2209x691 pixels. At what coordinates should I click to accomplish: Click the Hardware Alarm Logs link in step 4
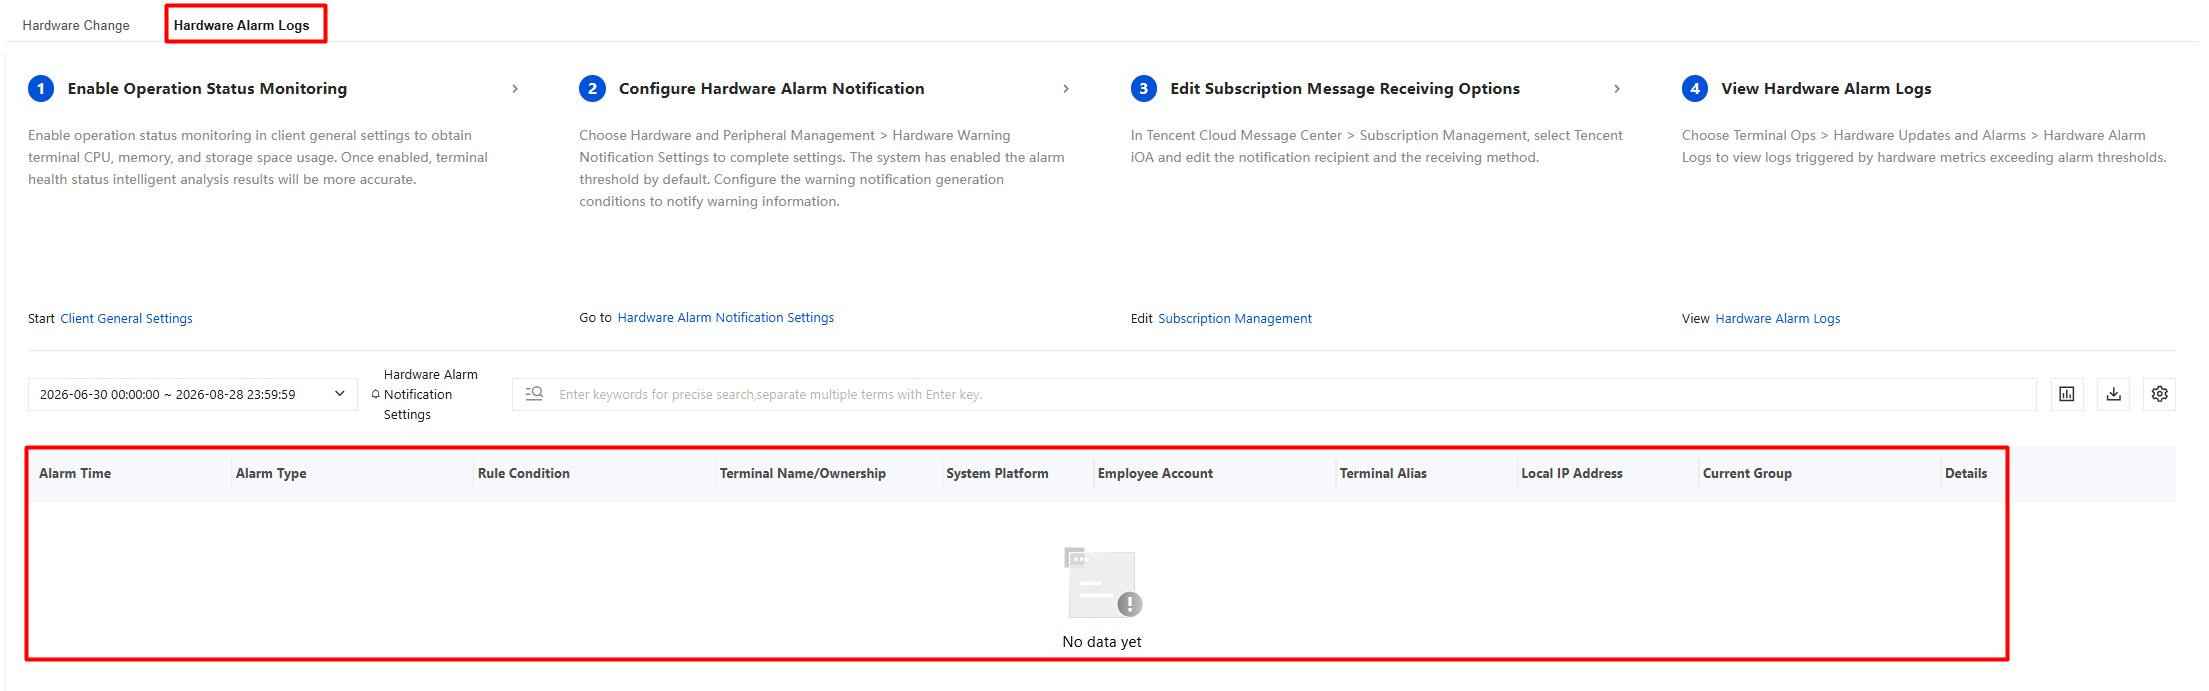pyautogui.click(x=1778, y=318)
